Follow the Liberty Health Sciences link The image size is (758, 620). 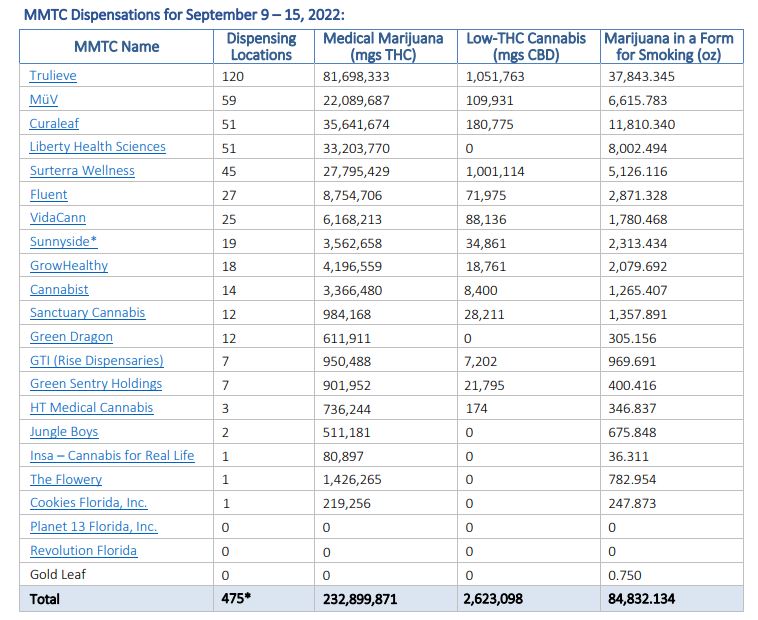(97, 147)
